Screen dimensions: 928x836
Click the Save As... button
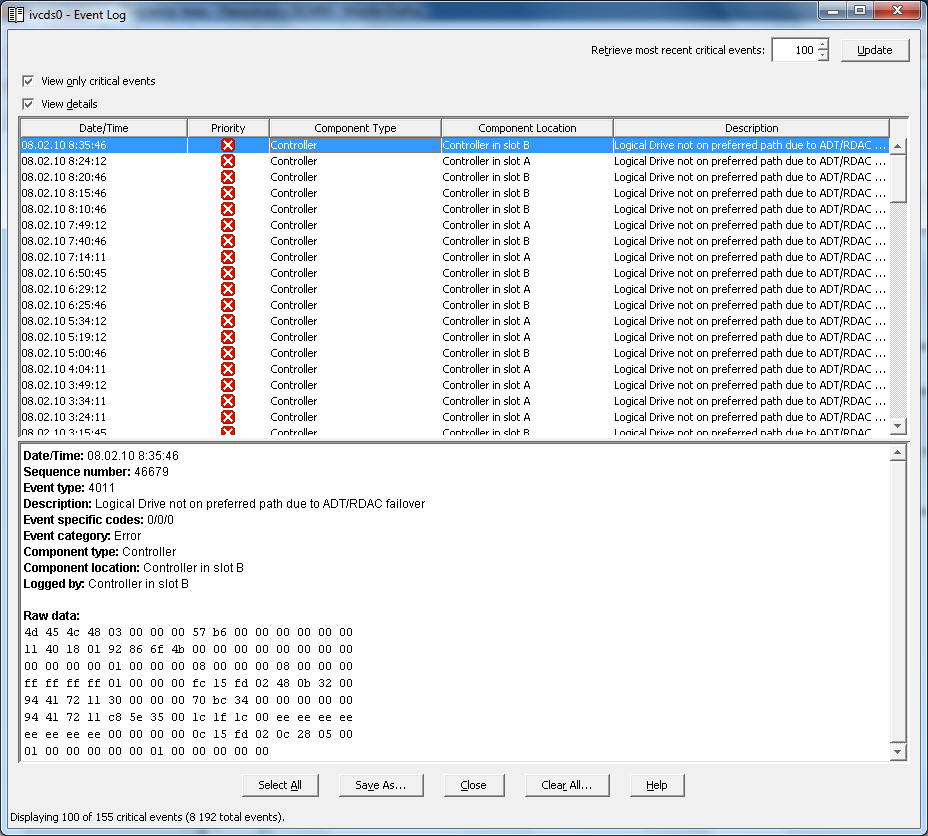tap(380, 785)
